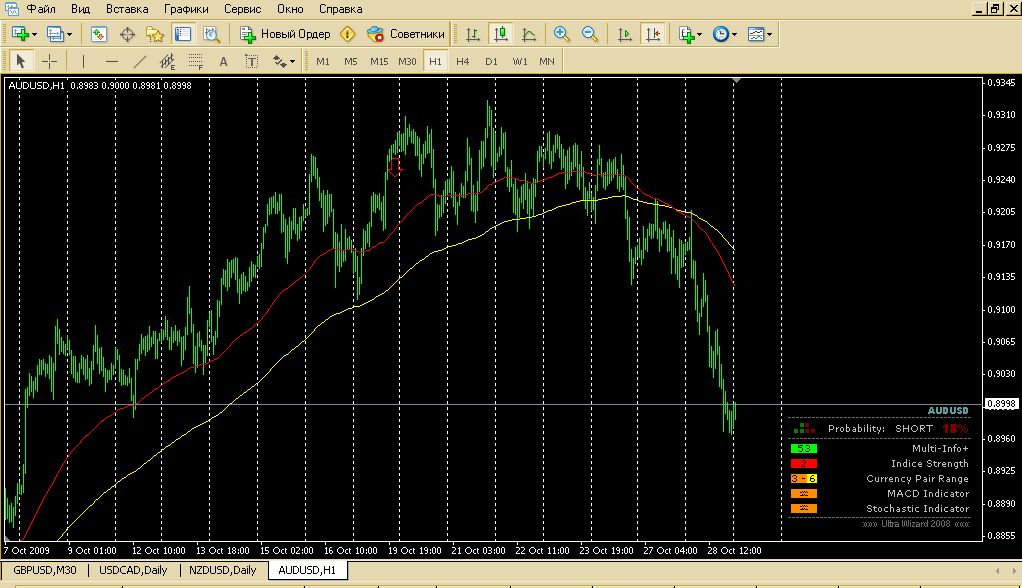Draw a vertical line on chart
The image size is (1022, 588).
84,61
